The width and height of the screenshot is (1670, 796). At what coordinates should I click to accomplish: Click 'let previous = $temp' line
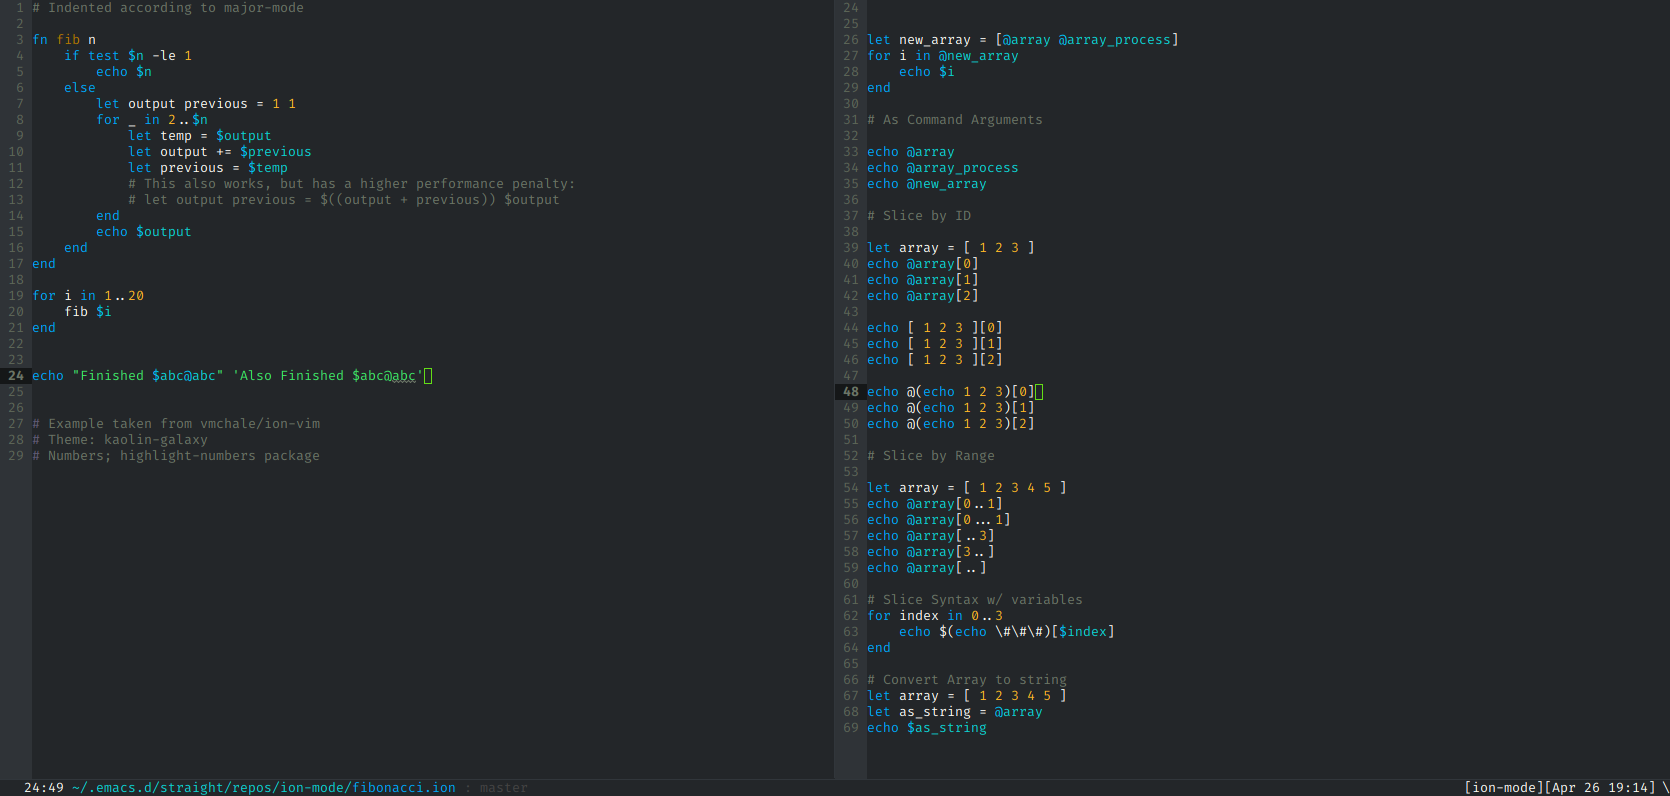[208, 168]
